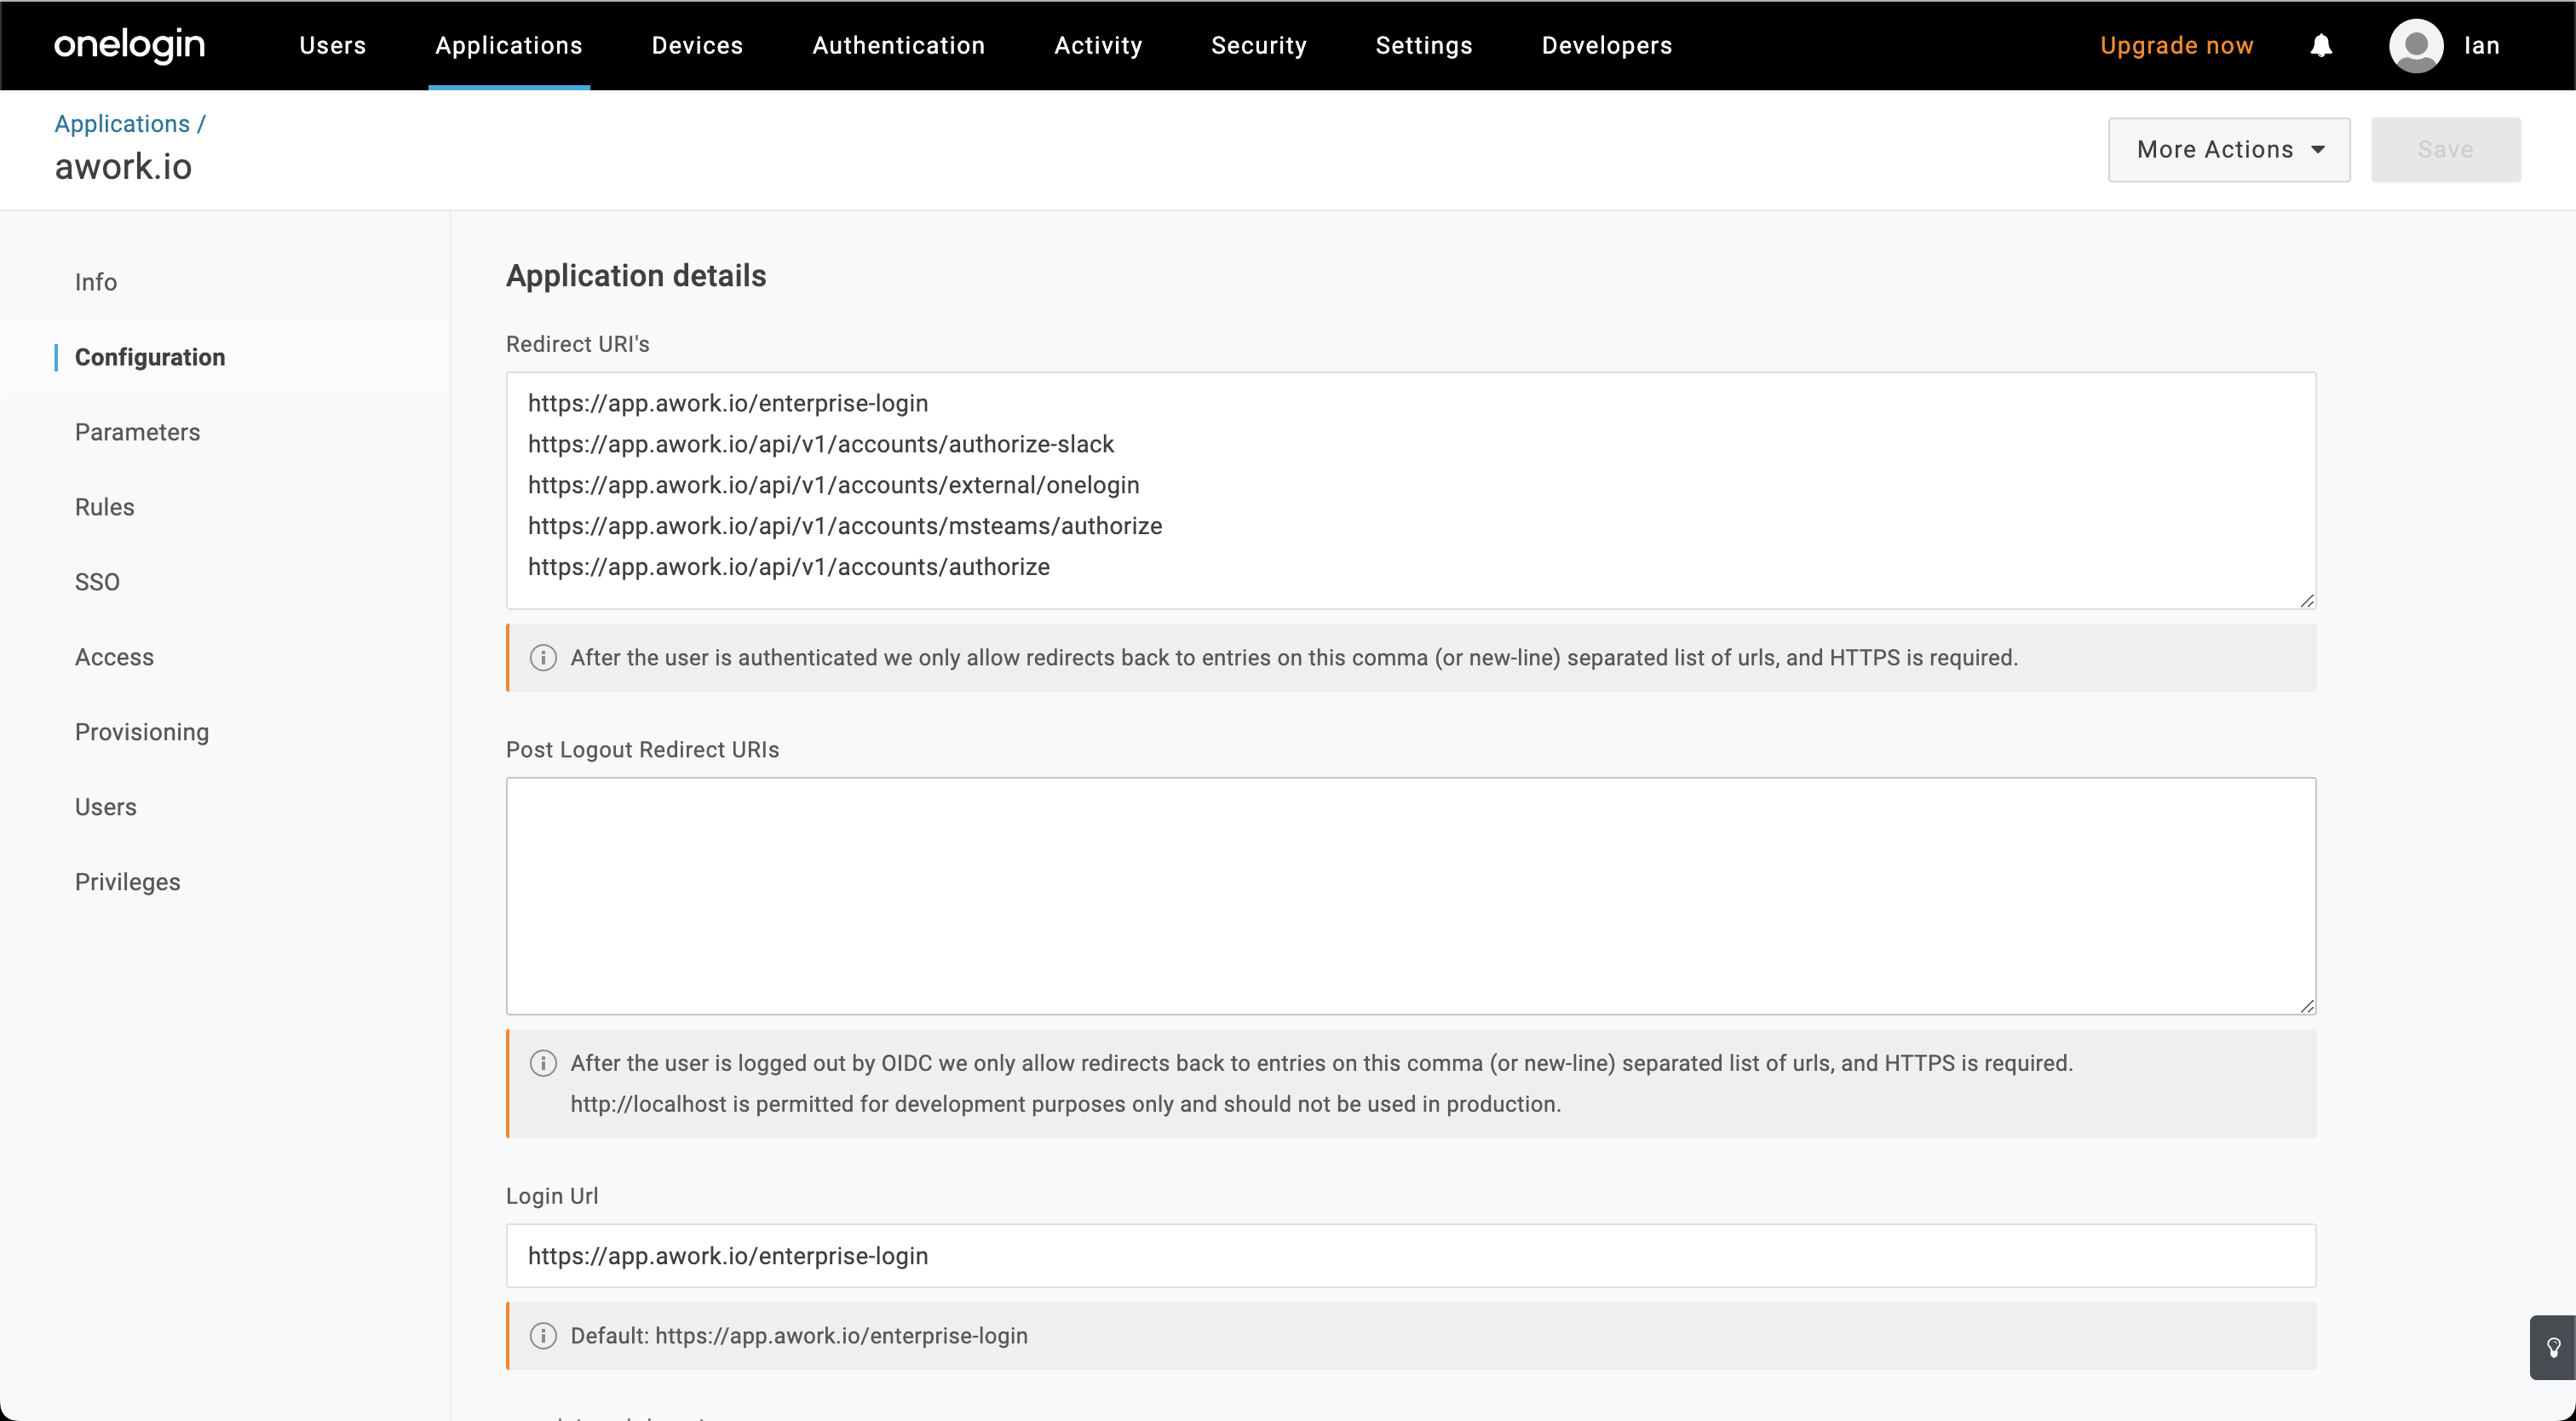Click resize handle of Redirect URI's textarea
This screenshot has width=2576, height=1421.
coord(2307,600)
